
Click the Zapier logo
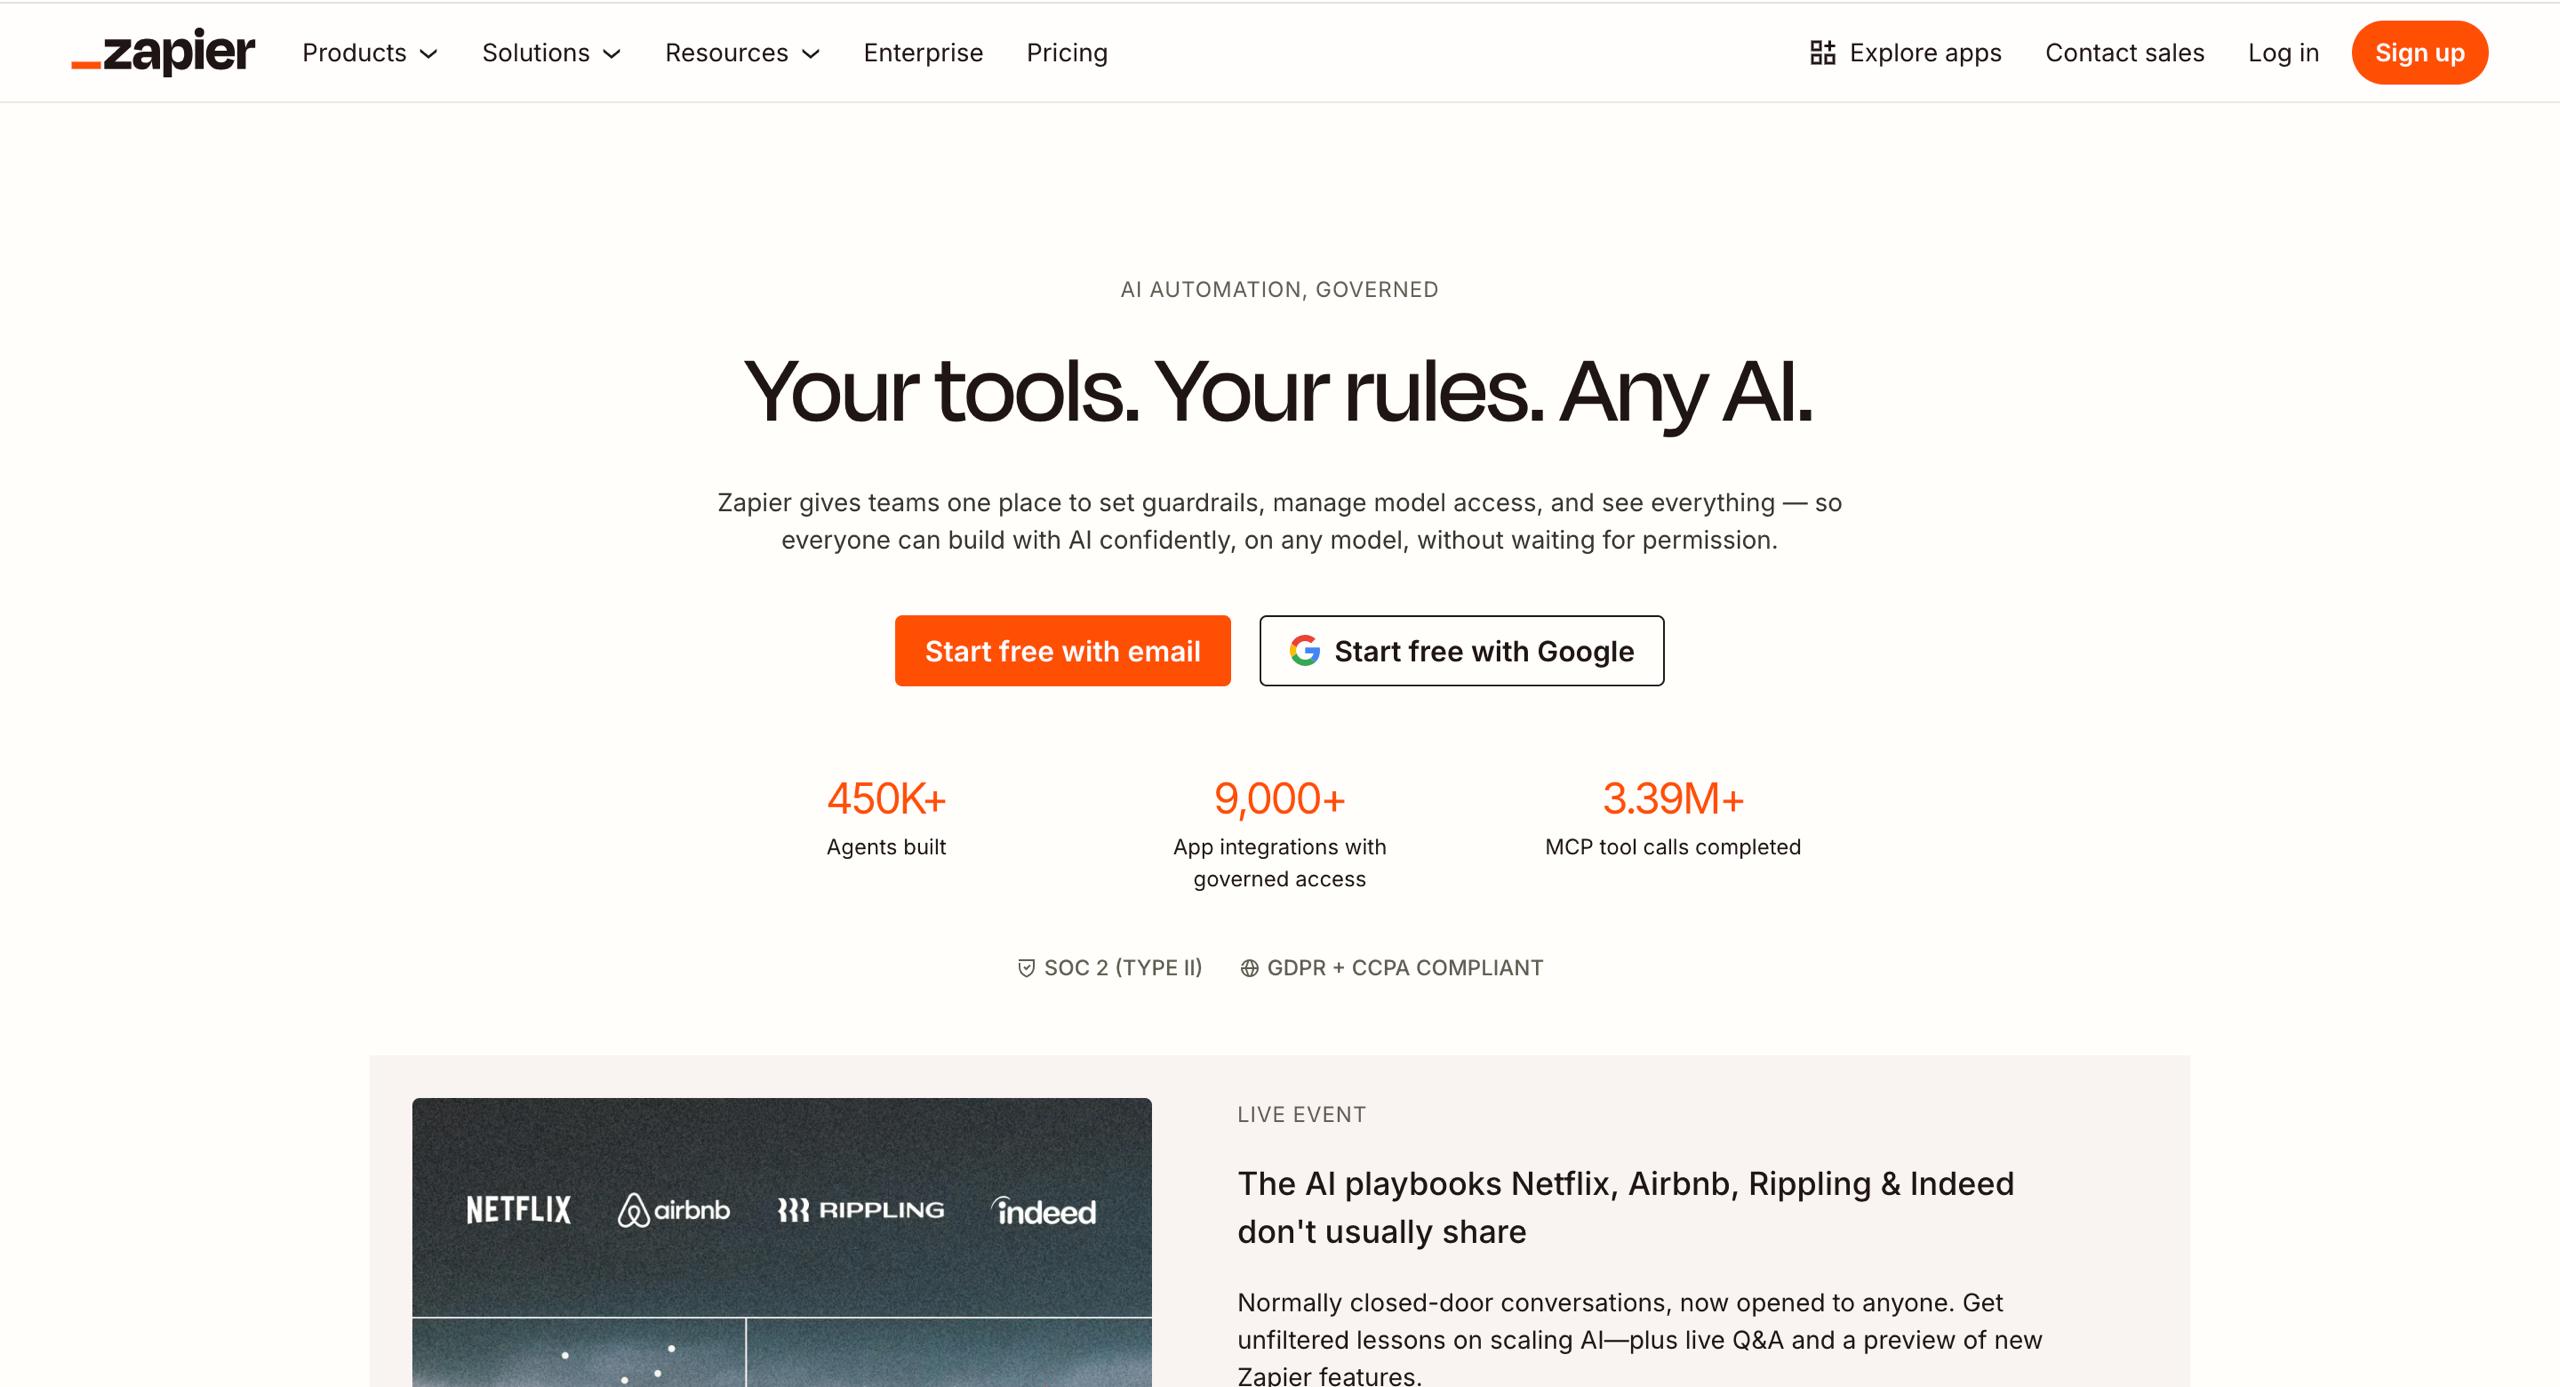click(x=163, y=52)
